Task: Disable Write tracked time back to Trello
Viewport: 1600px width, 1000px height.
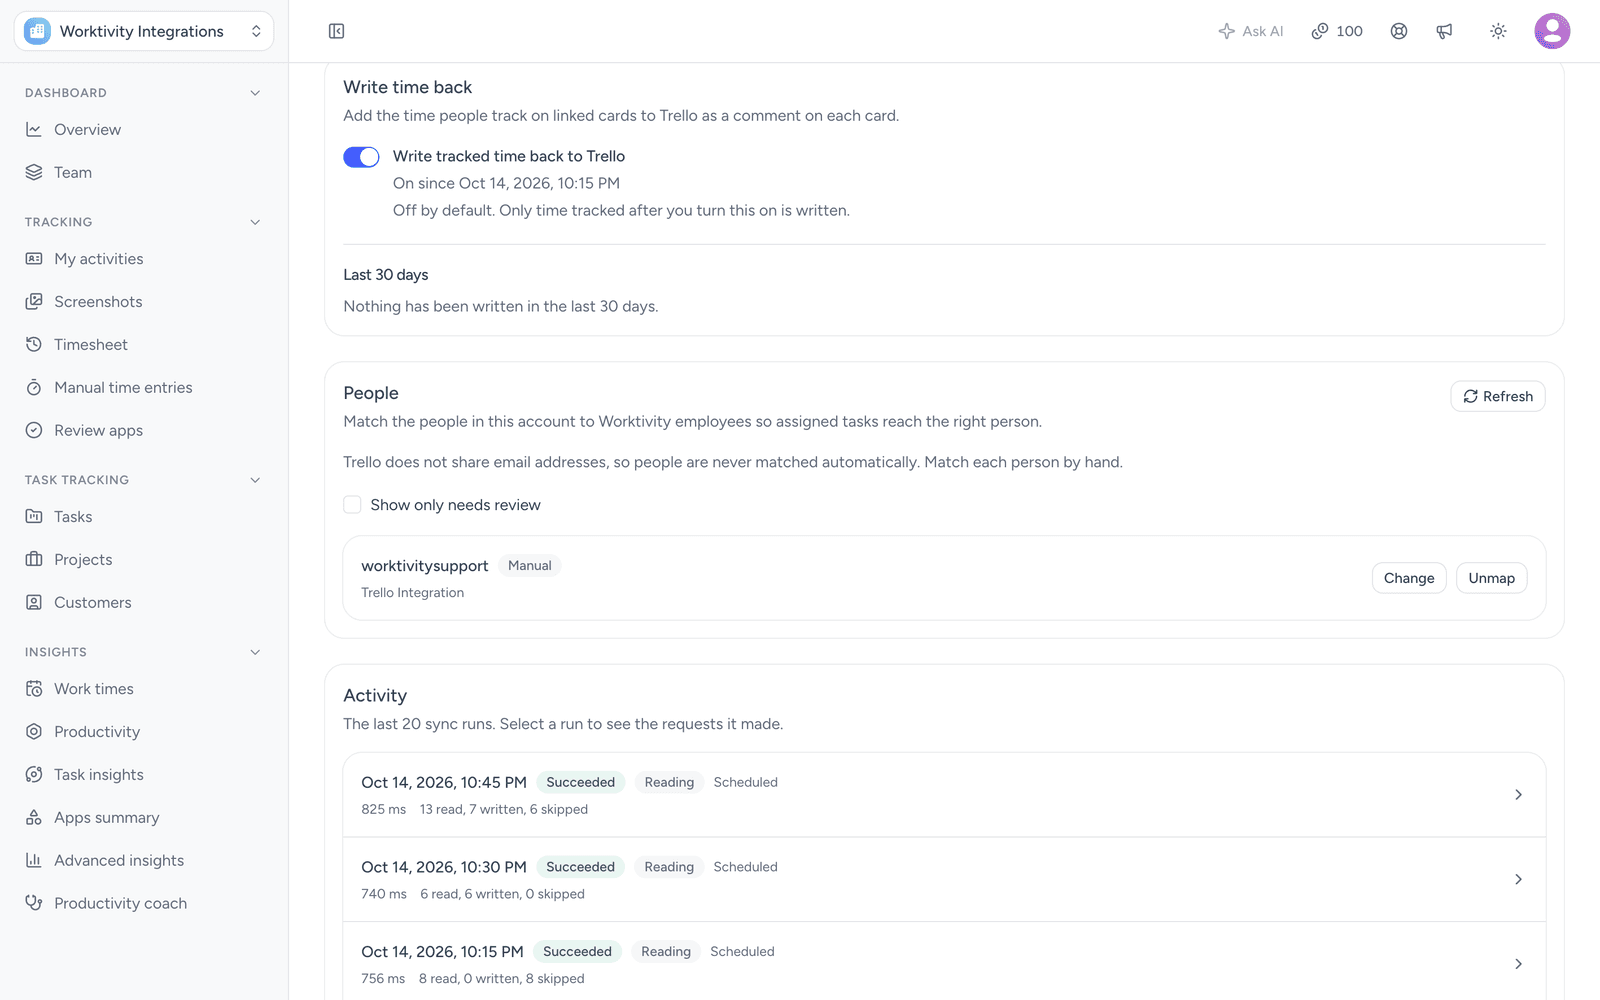Action: 361,157
